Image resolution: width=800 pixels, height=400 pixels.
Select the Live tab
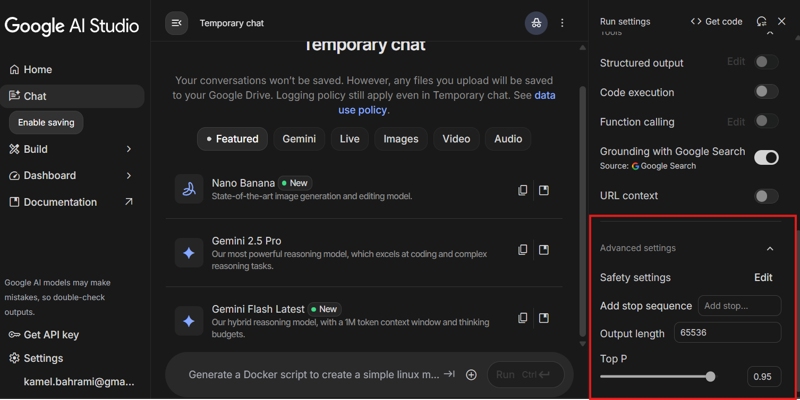point(349,139)
